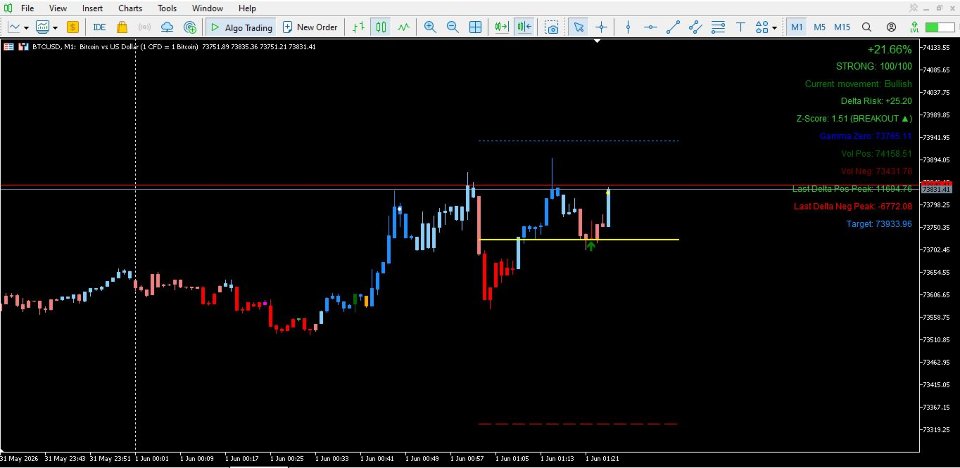Open the Charts menu
This screenshot has height=468, width=960.
pos(130,9)
